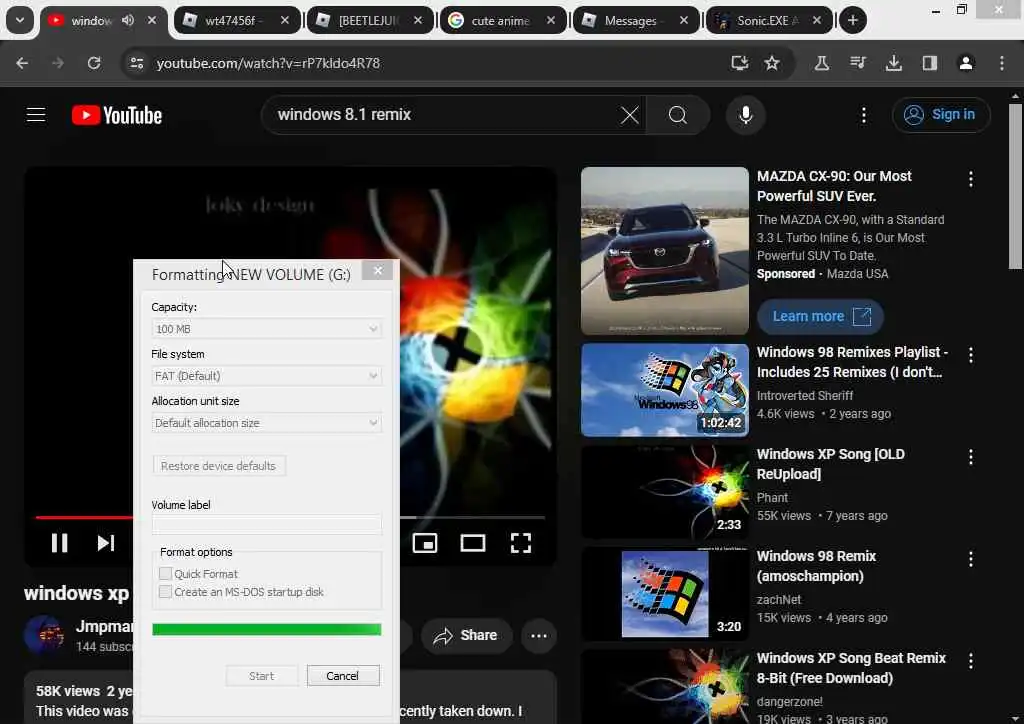
Task: Share the video
Action: (x=466, y=635)
